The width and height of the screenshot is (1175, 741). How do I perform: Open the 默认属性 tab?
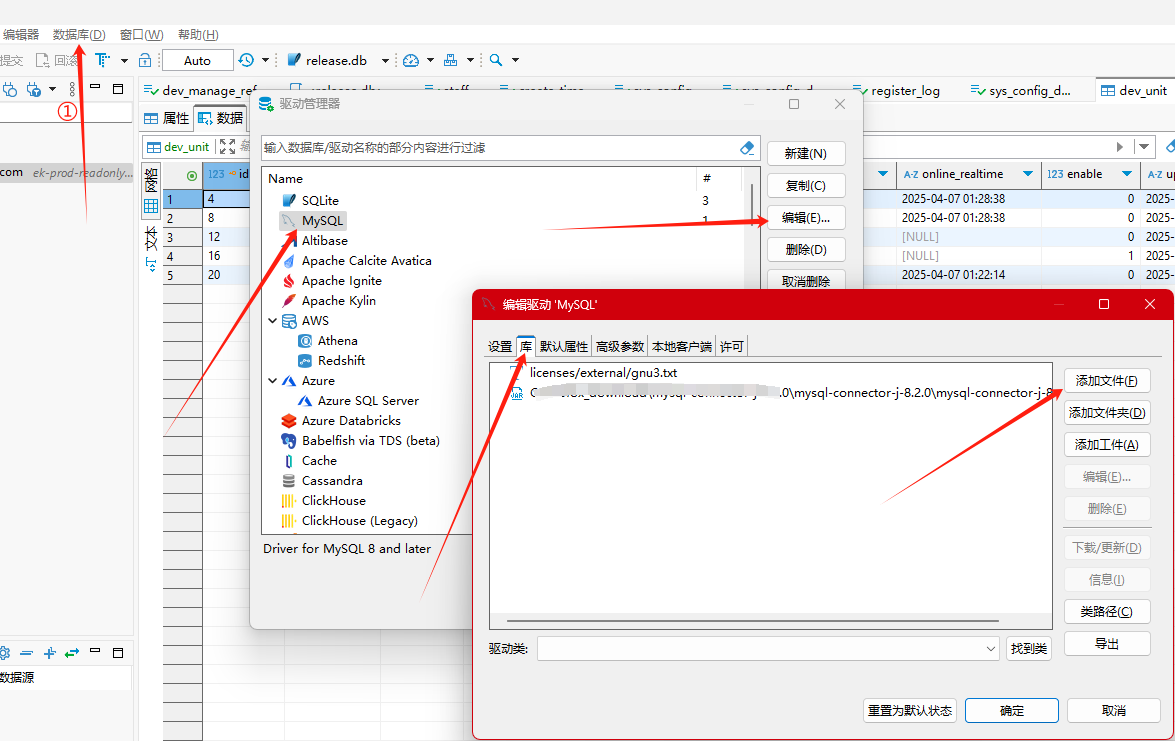pos(564,346)
